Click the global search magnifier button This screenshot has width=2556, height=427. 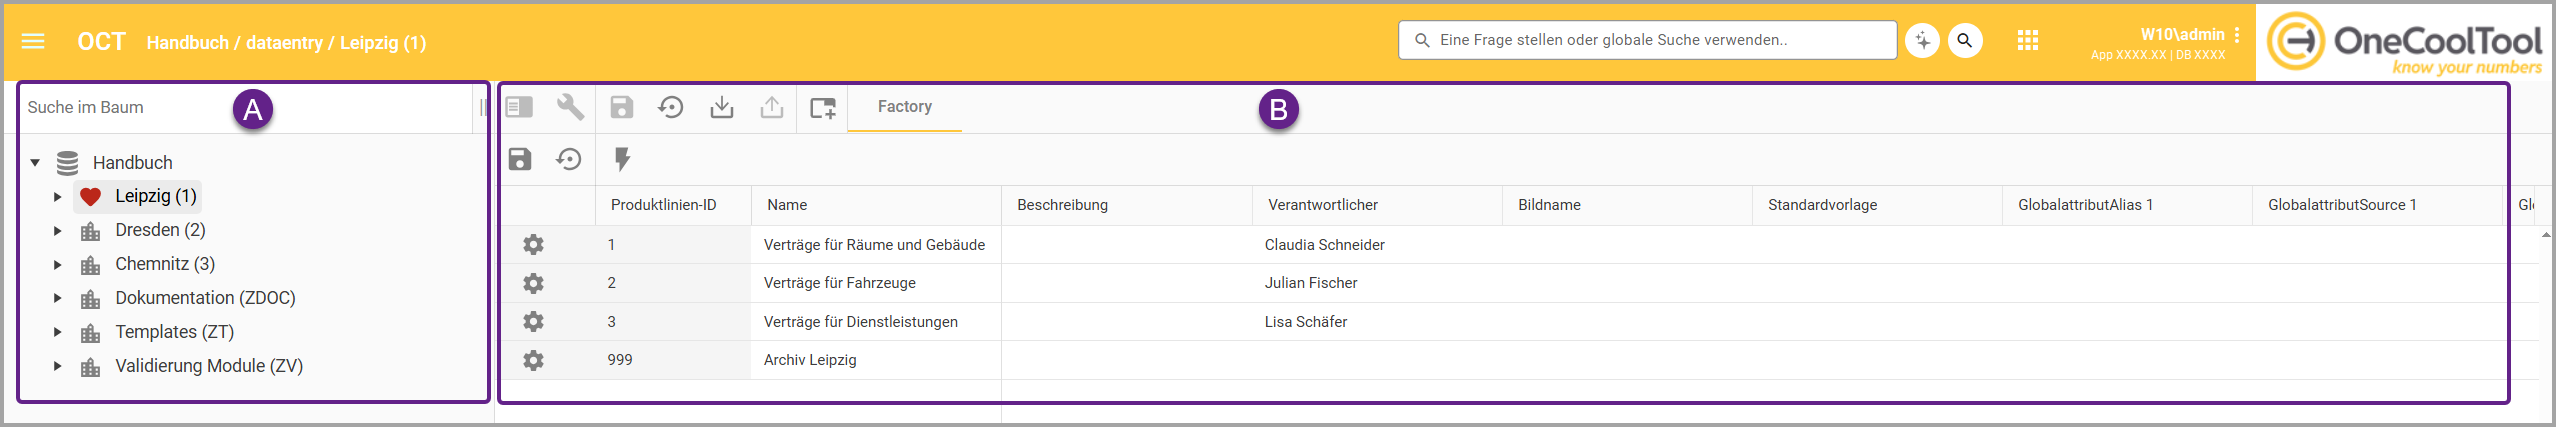pyautogui.click(x=1964, y=41)
